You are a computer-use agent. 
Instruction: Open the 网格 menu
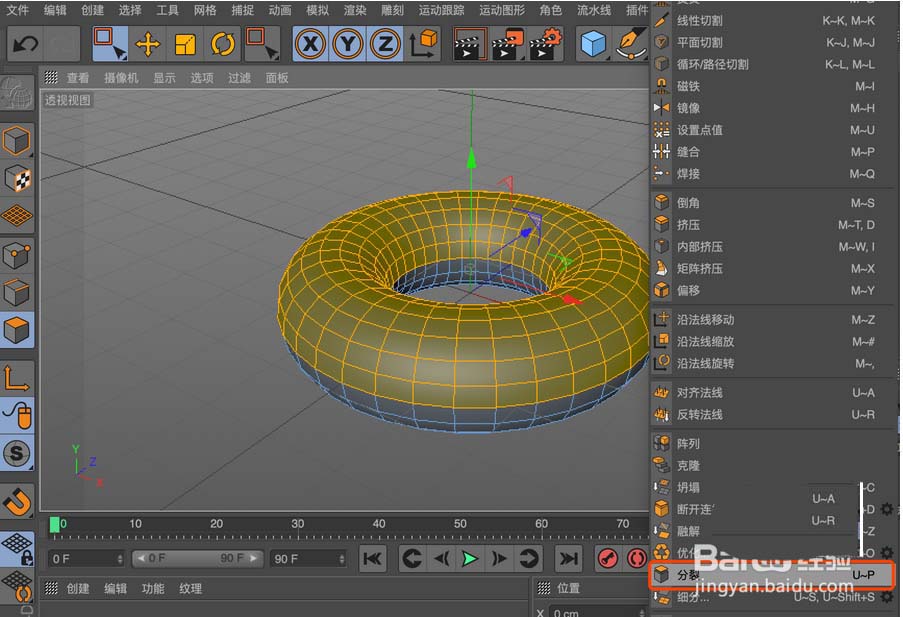pyautogui.click(x=204, y=10)
